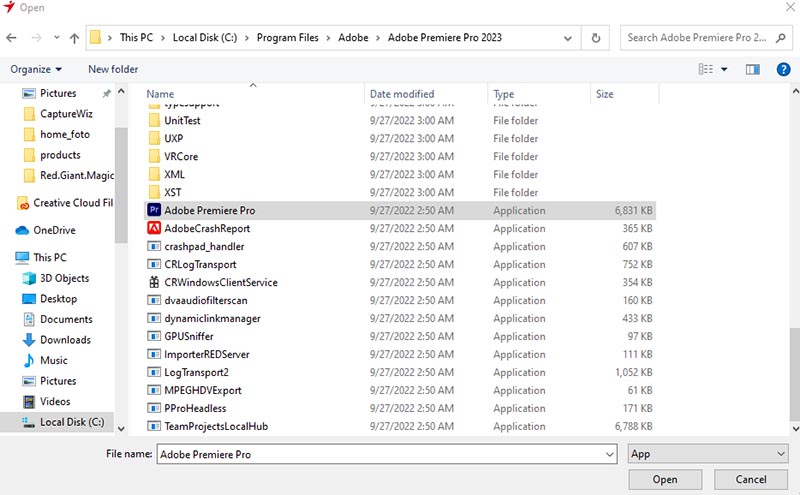Select the Adobe Premiere Pro application icon
This screenshot has width=800, height=495.
tap(154, 210)
